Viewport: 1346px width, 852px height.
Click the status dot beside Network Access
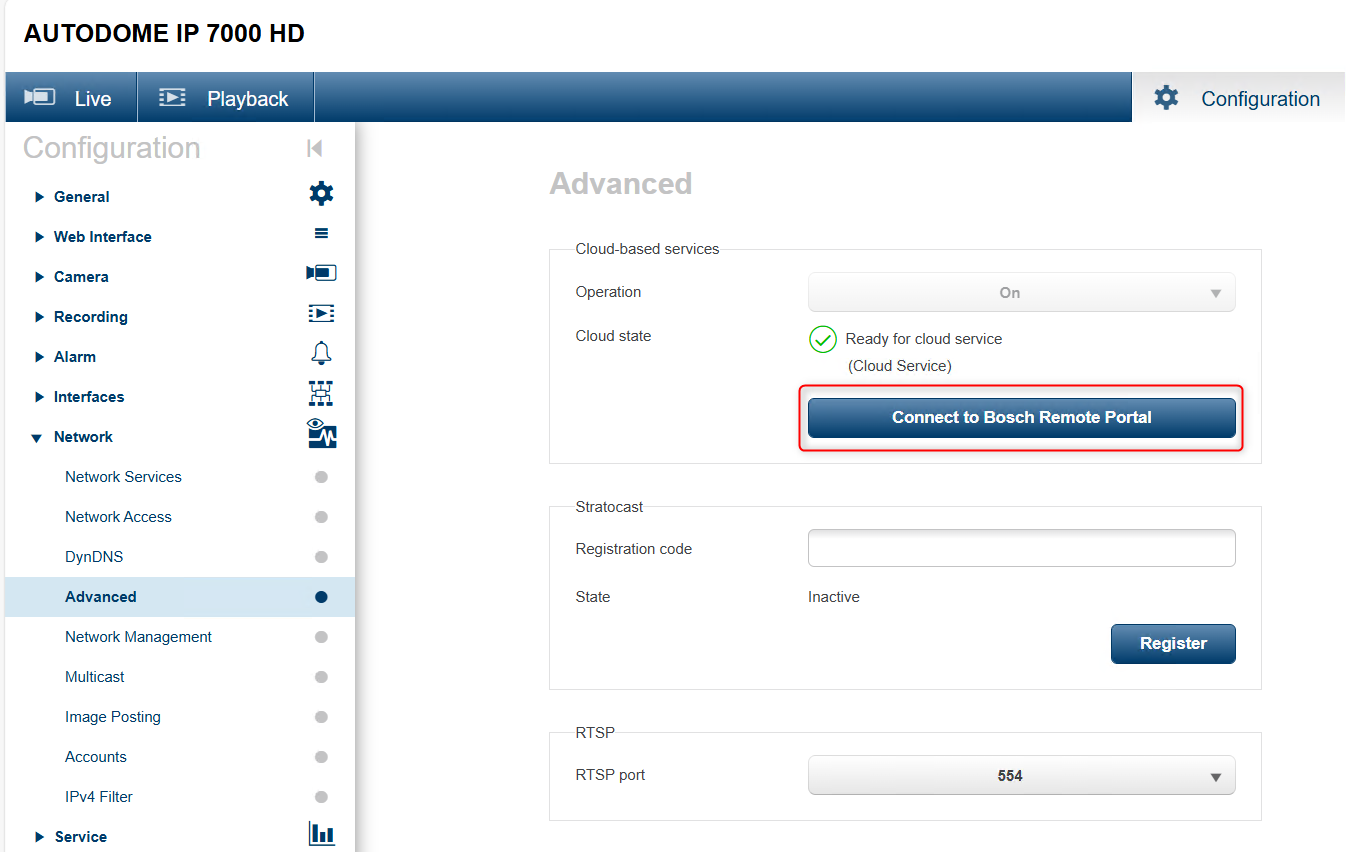tap(321, 517)
